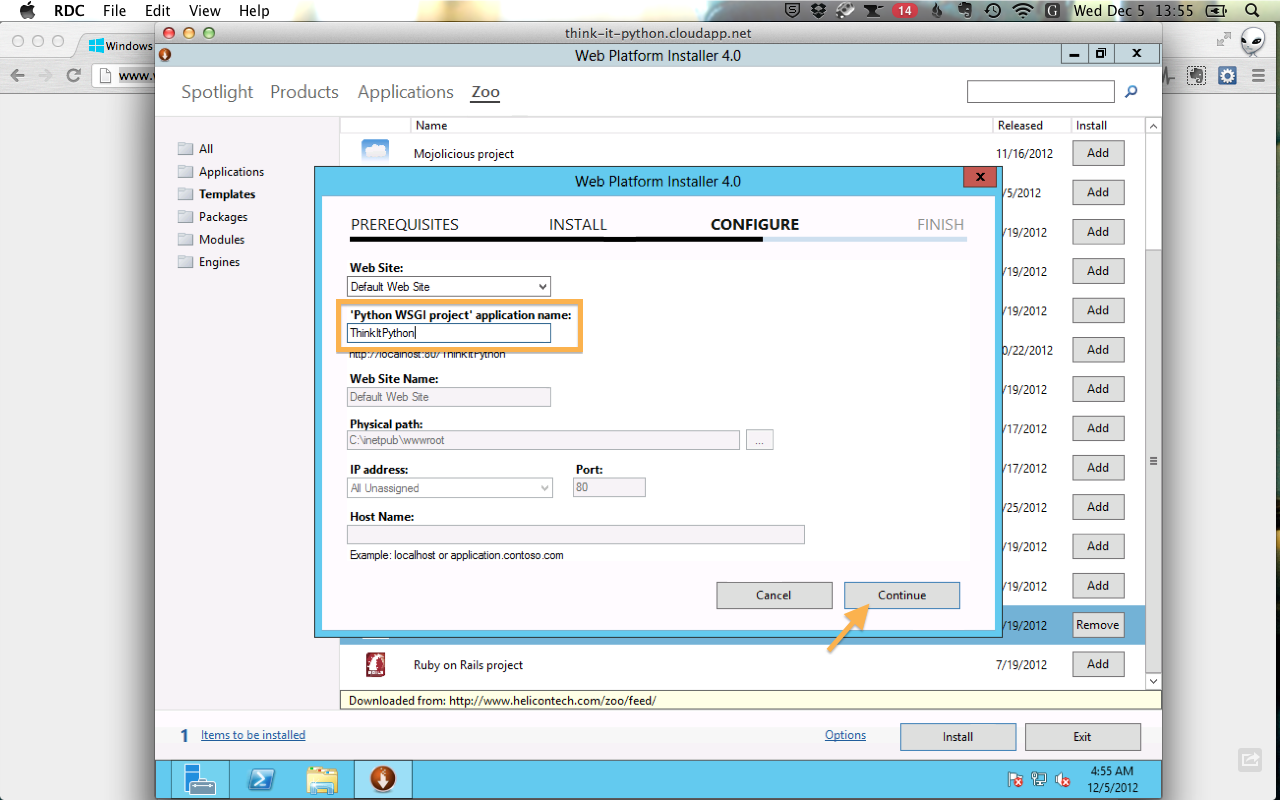This screenshot has width=1280, height=800.
Task: Add the Ruby on Rails project
Action: (x=1098, y=664)
